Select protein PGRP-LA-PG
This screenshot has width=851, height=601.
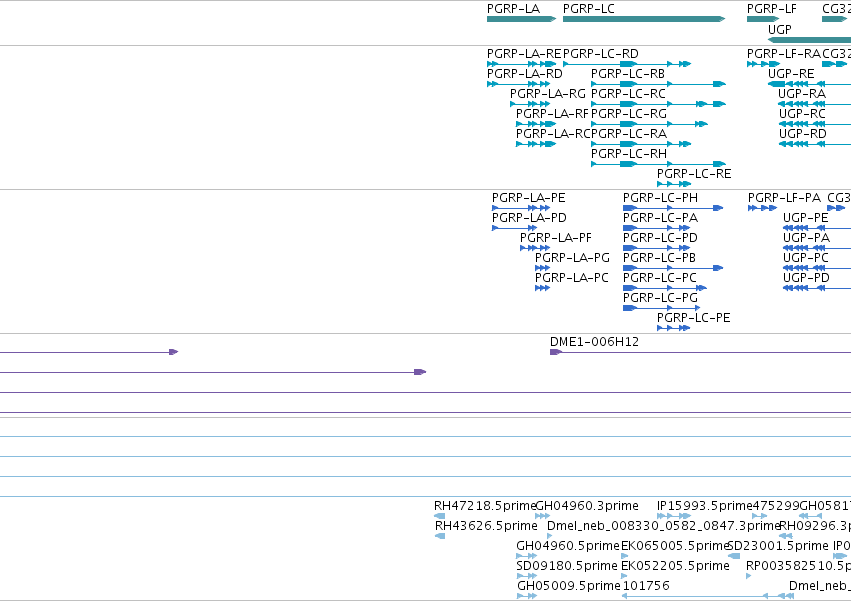point(543,268)
